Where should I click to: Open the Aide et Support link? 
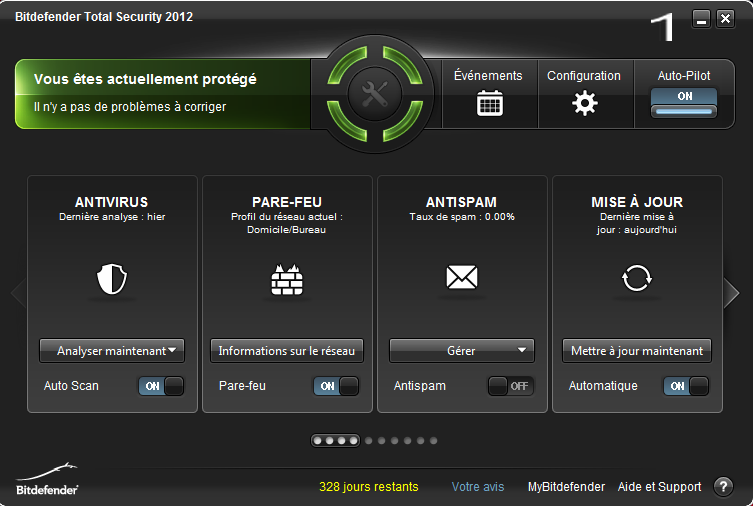(659, 487)
